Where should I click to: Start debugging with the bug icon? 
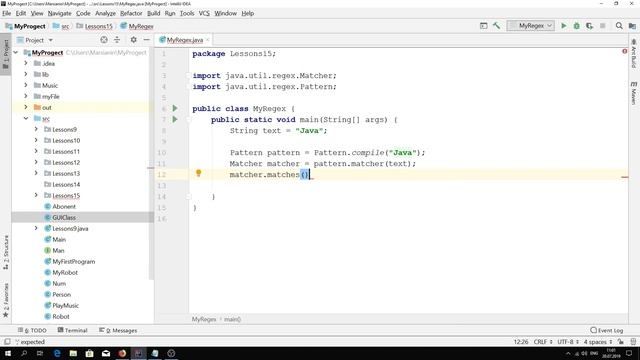click(x=576, y=26)
